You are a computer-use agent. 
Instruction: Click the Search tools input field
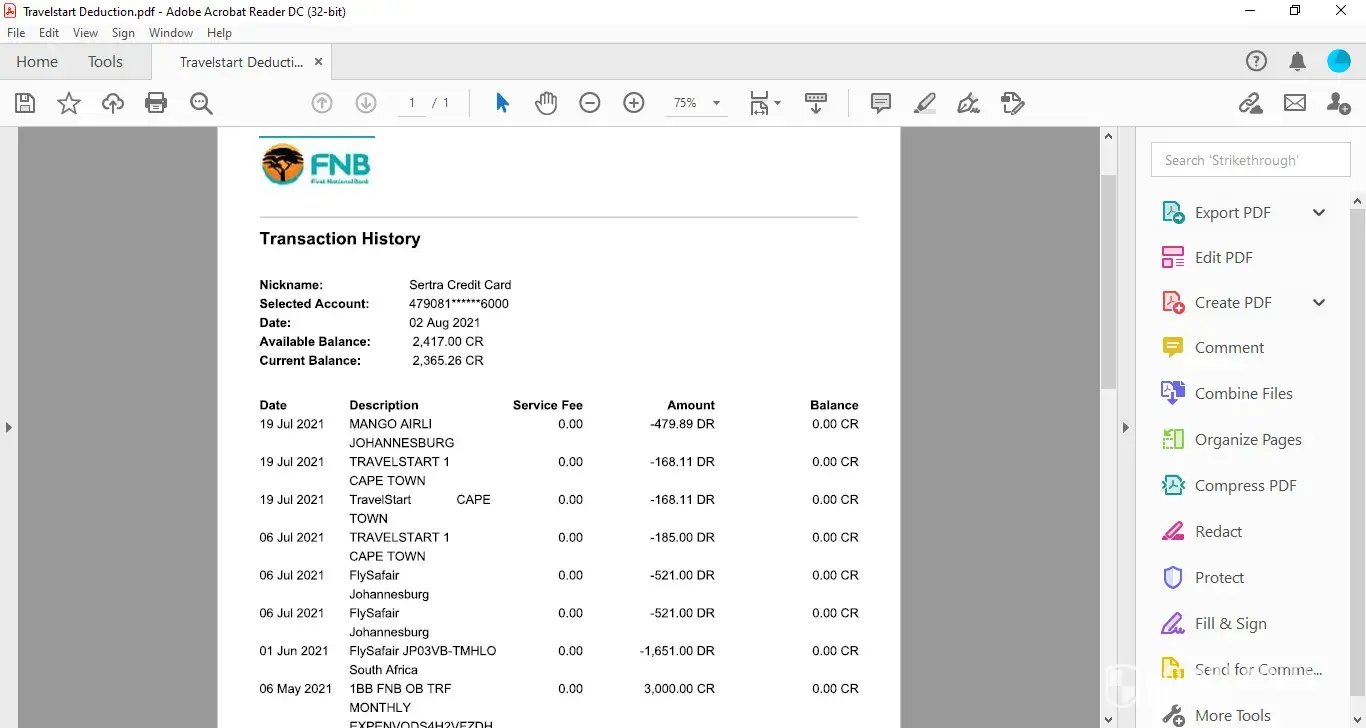(1250, 160)
